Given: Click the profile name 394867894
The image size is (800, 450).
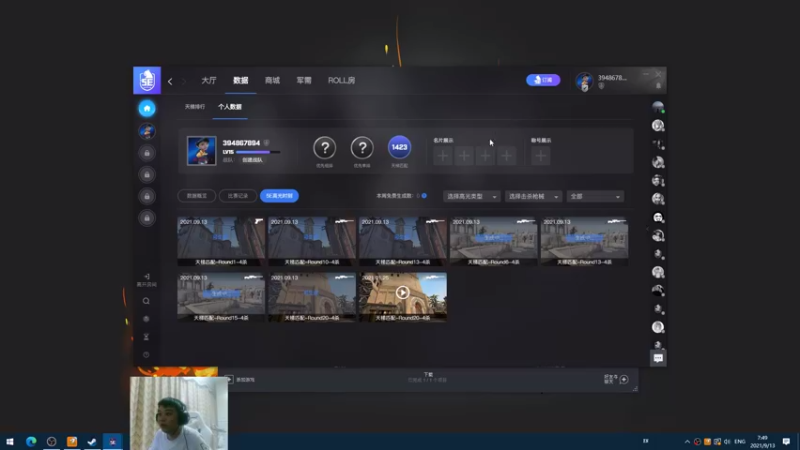Looking at the screenshot, I should [x=241, y=143].
